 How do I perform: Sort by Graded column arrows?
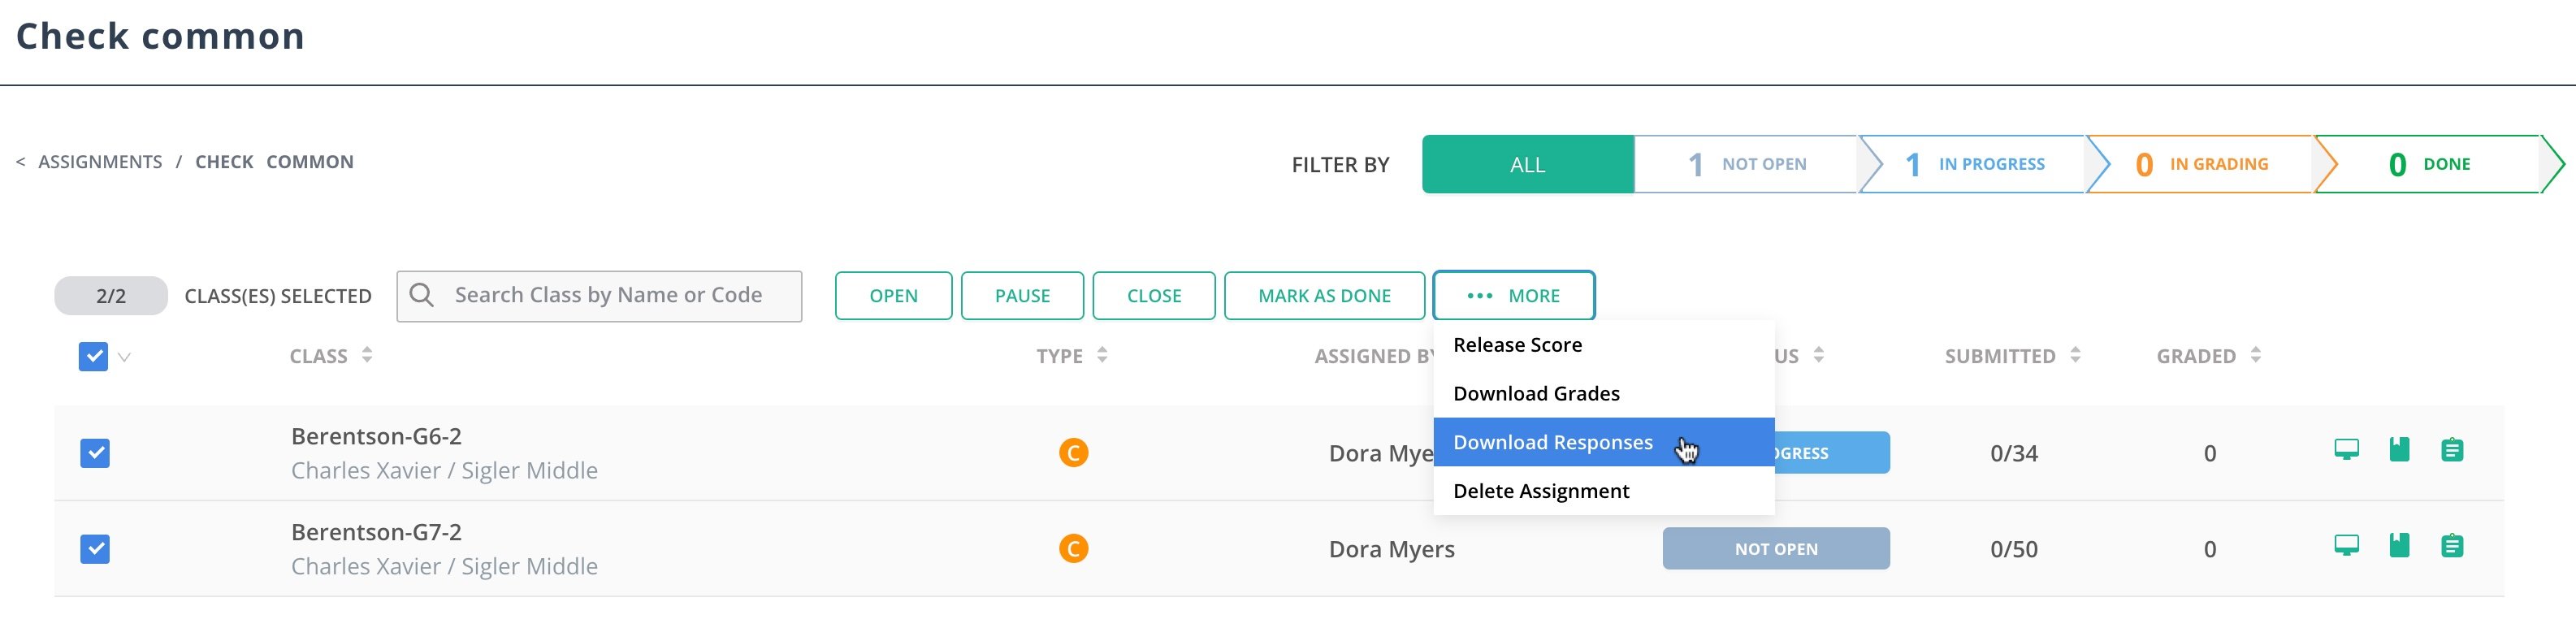[x=2255, y=355]
